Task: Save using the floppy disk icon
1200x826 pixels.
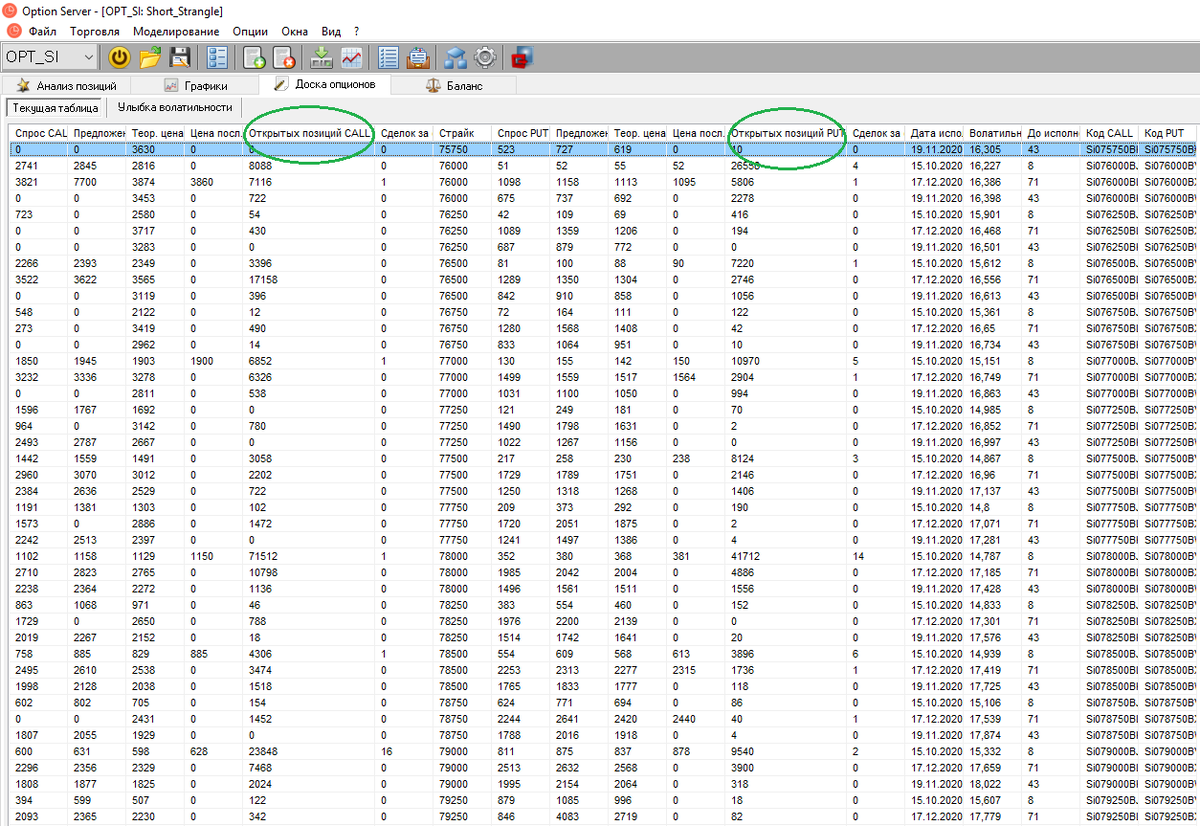Action: pos(181,58)
